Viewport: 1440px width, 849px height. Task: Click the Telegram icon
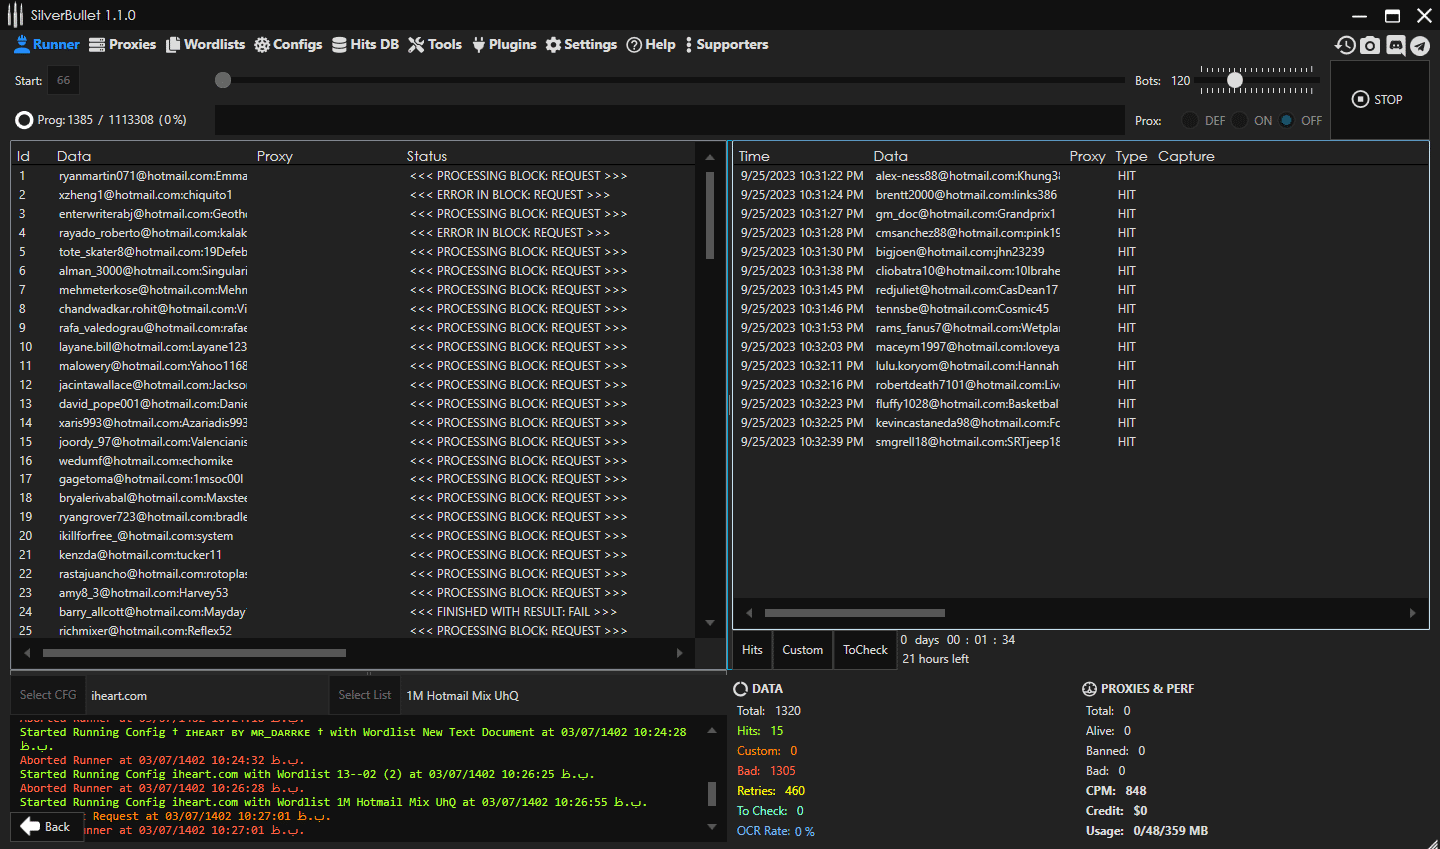1420,45
